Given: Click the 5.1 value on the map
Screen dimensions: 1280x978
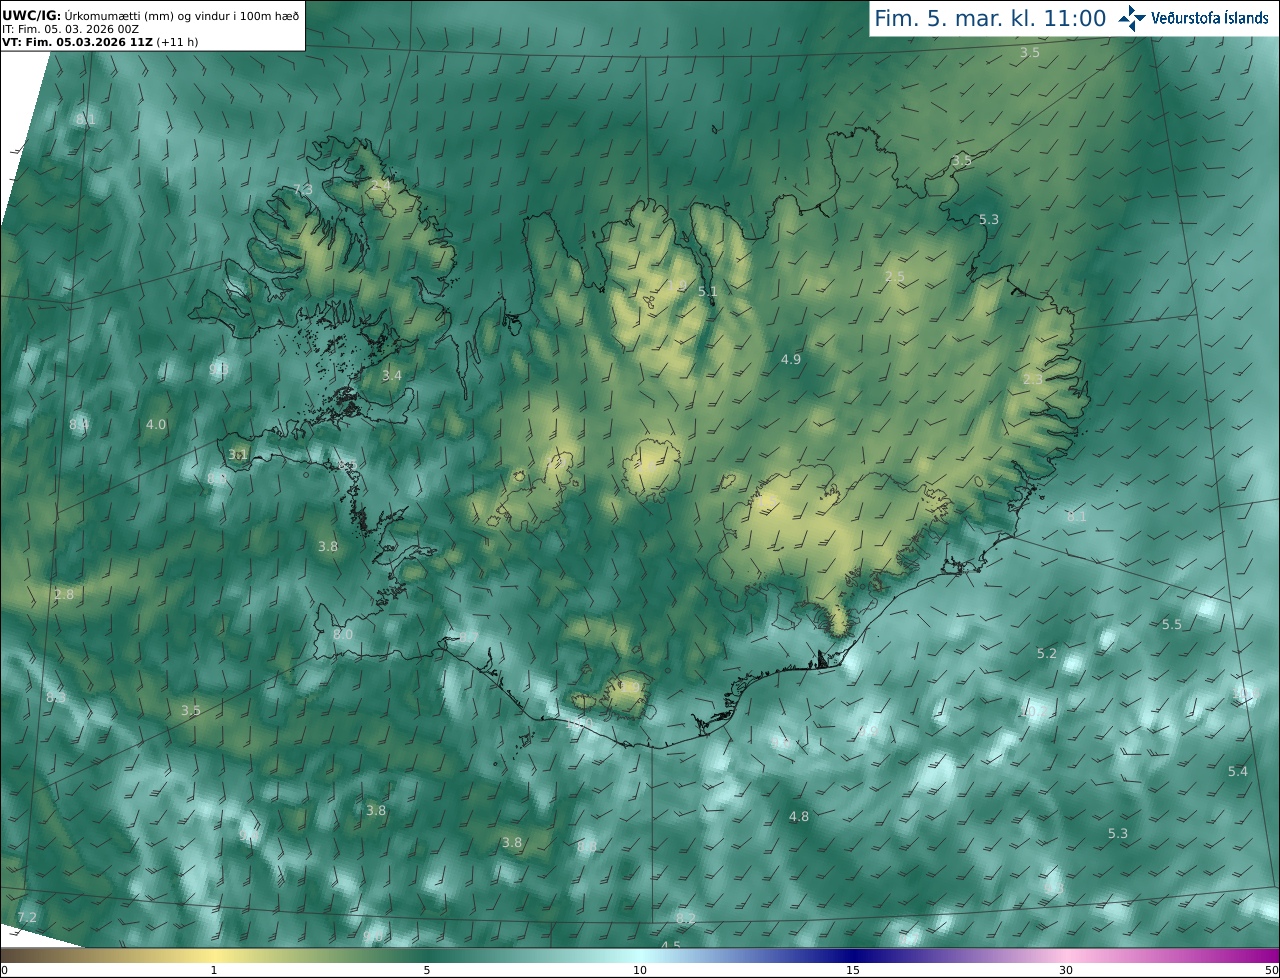Looking at the screenshot, I should click(x=708, y=291).
